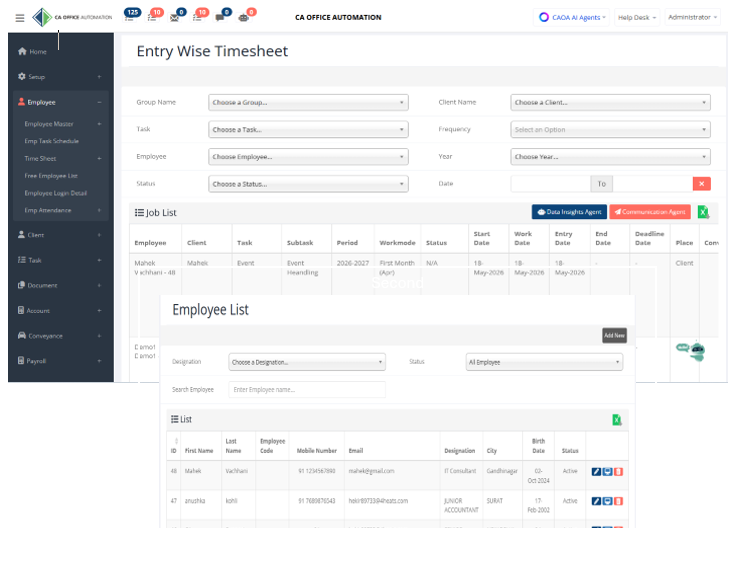743x576 pixels.
Task: Open the middle blue action icon for anushka
Action: [x=607, y=501]
